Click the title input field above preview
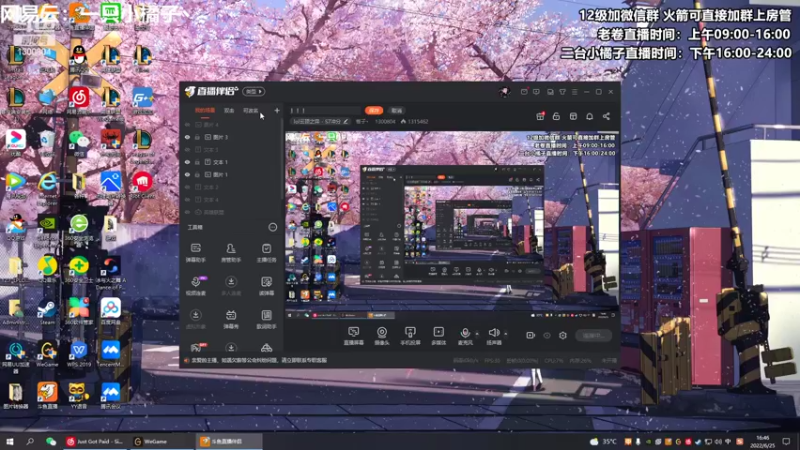The width and height of the screenshot is (800, 450). tap(324, 110)
